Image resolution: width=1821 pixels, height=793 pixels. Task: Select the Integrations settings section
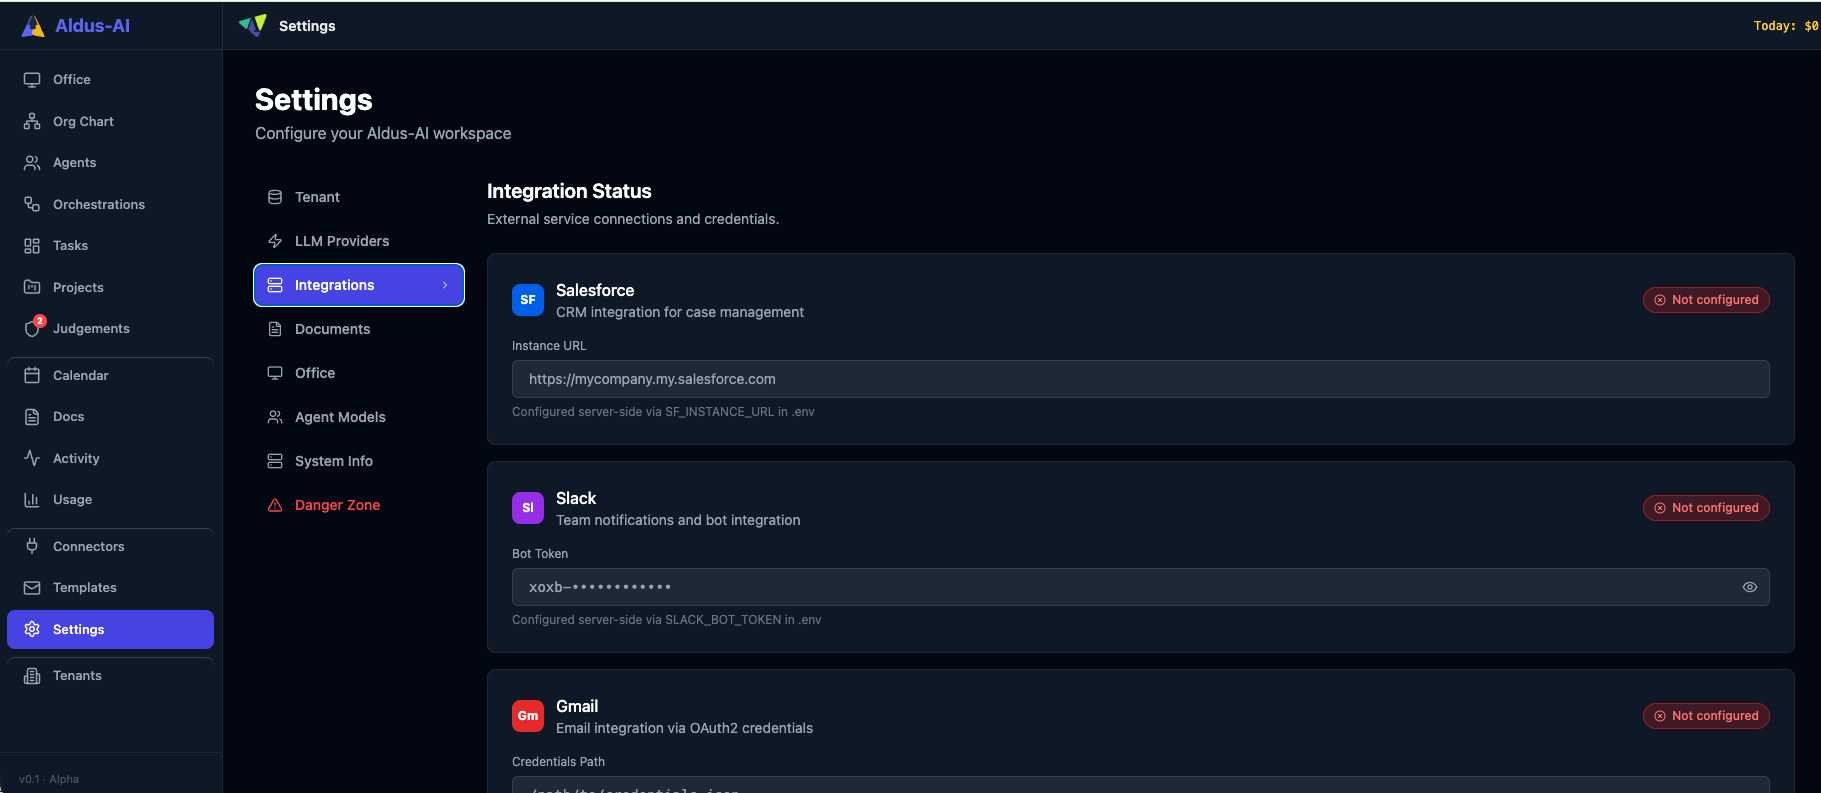click(x=359, y=285)
